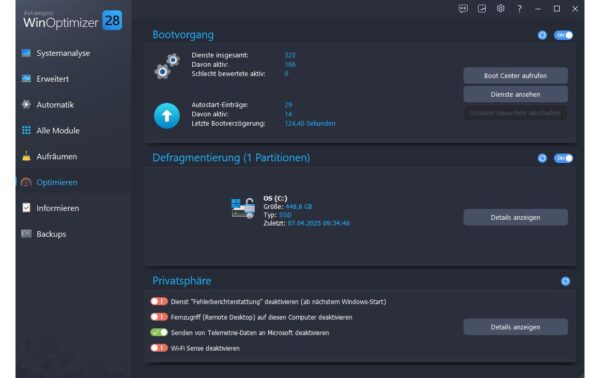Image resolution: width=600 pixels, height=378 pixels.
Task: Click Boot Center aufrufen button
Action: click(515, 75)
